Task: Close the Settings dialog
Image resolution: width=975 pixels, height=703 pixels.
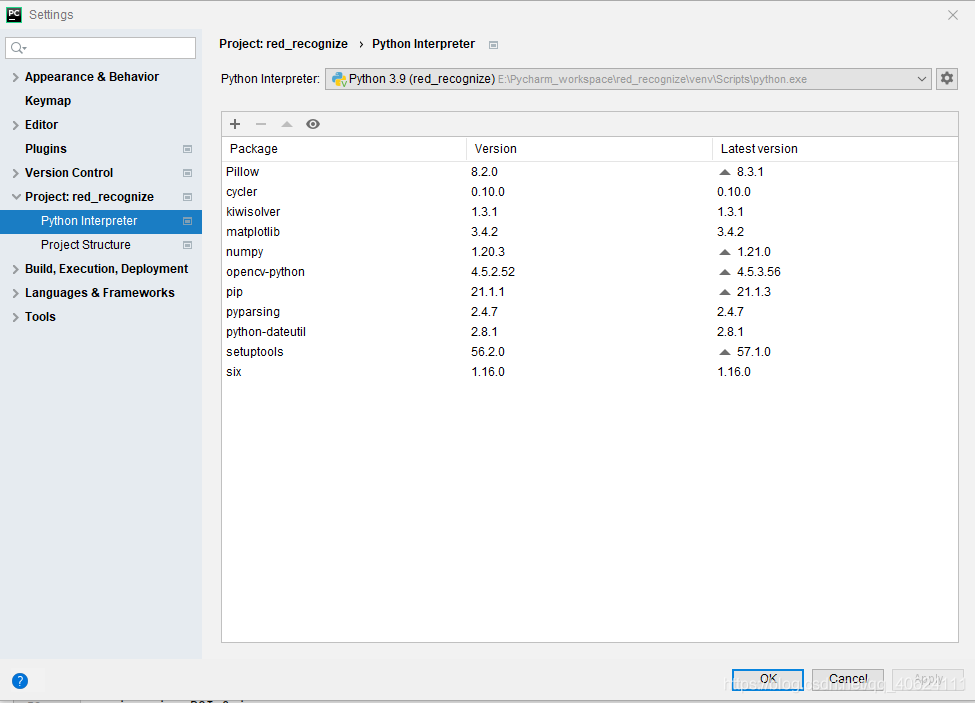Action: [953, 15]
